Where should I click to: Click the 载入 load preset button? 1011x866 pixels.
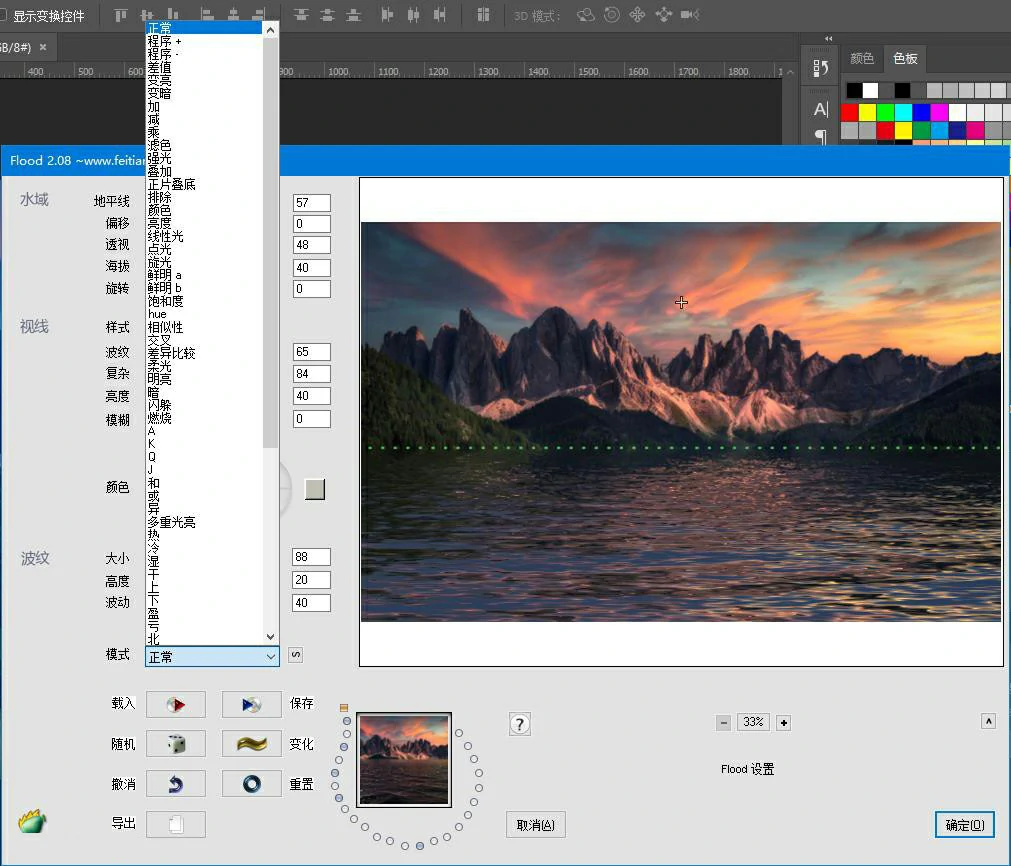coord(176,705)
